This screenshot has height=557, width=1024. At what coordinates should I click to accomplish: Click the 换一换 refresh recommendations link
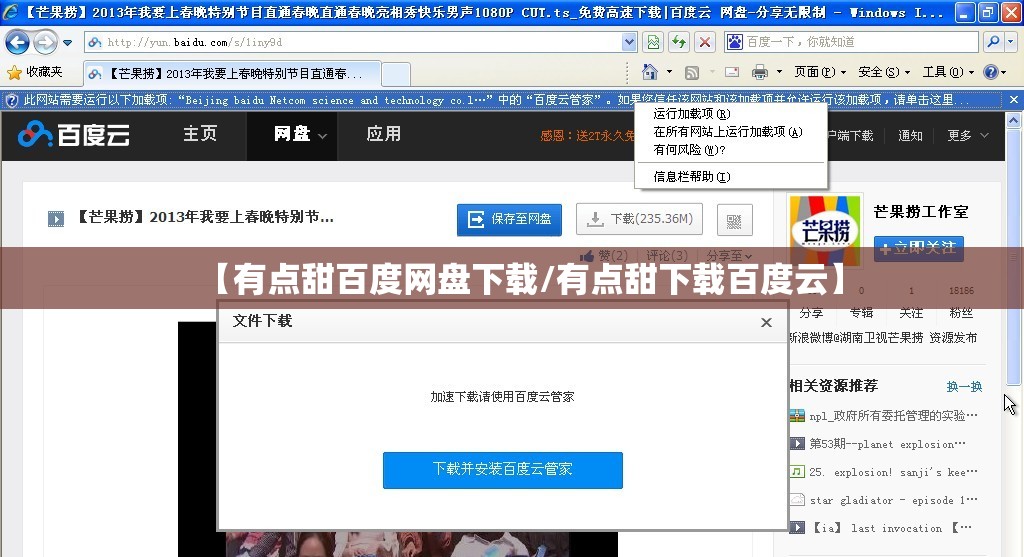coord(964,387)
